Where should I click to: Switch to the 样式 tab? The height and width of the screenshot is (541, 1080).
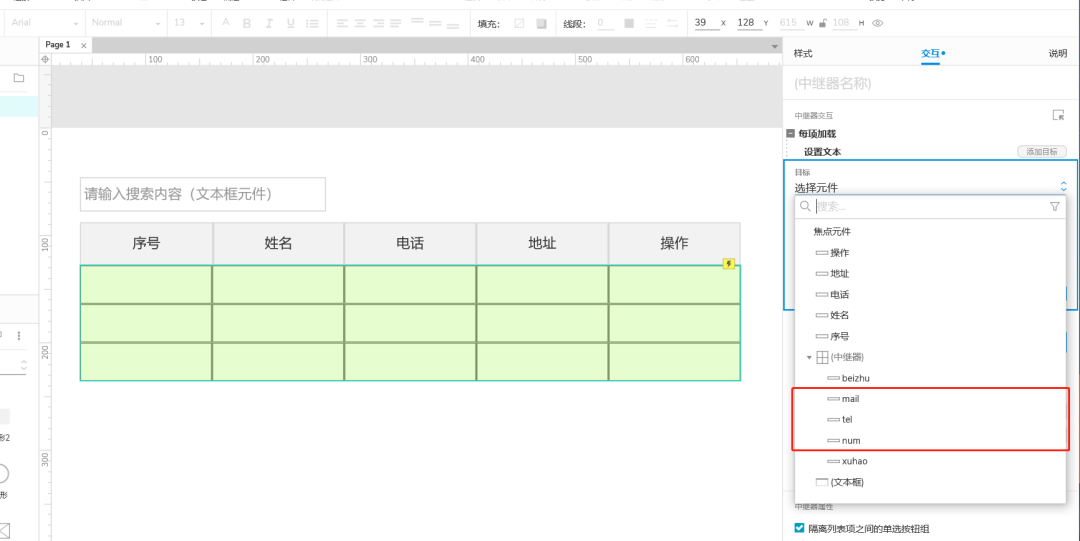[x=803, y=53]
